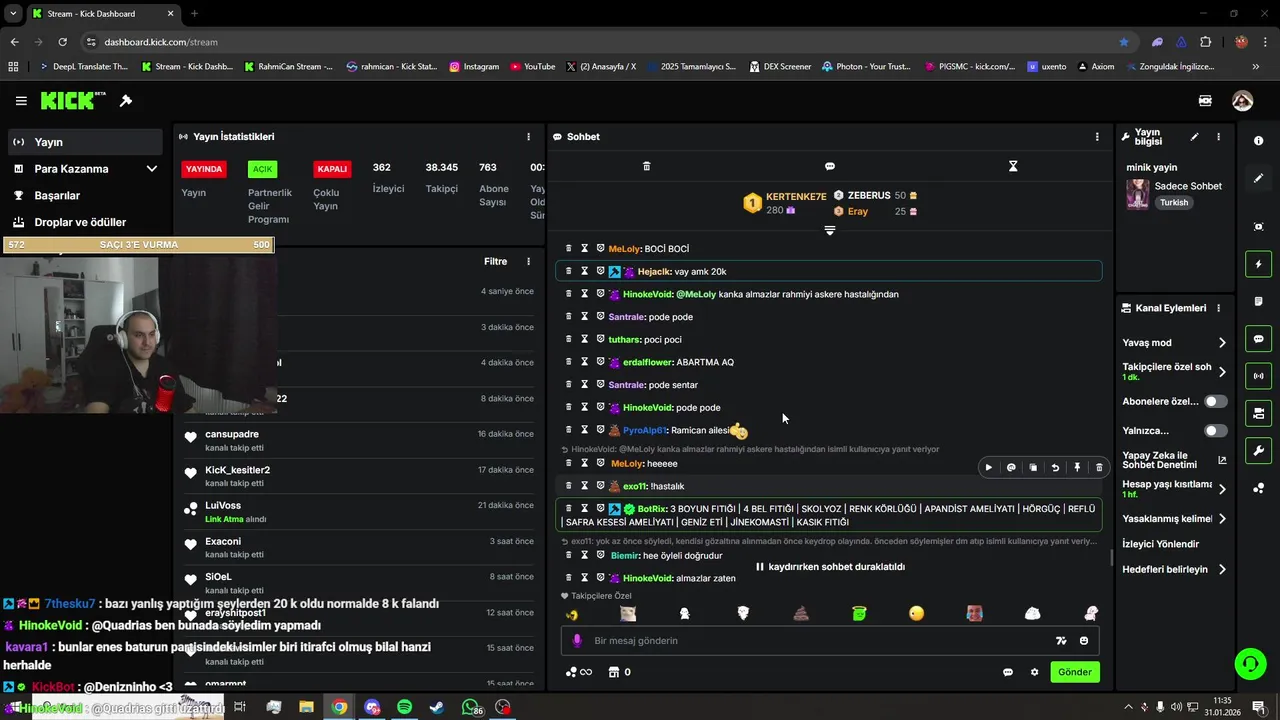The image size is (1280, 720).
Task: Click the screen capture icon in right sidebar
Action: click(1259, 227)
